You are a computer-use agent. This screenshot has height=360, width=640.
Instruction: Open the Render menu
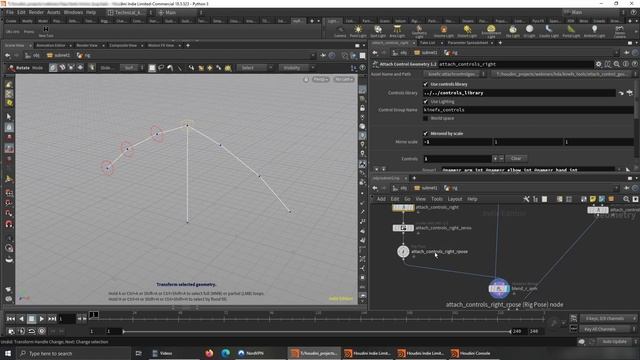pyautogui.click(x=36, y=12)
